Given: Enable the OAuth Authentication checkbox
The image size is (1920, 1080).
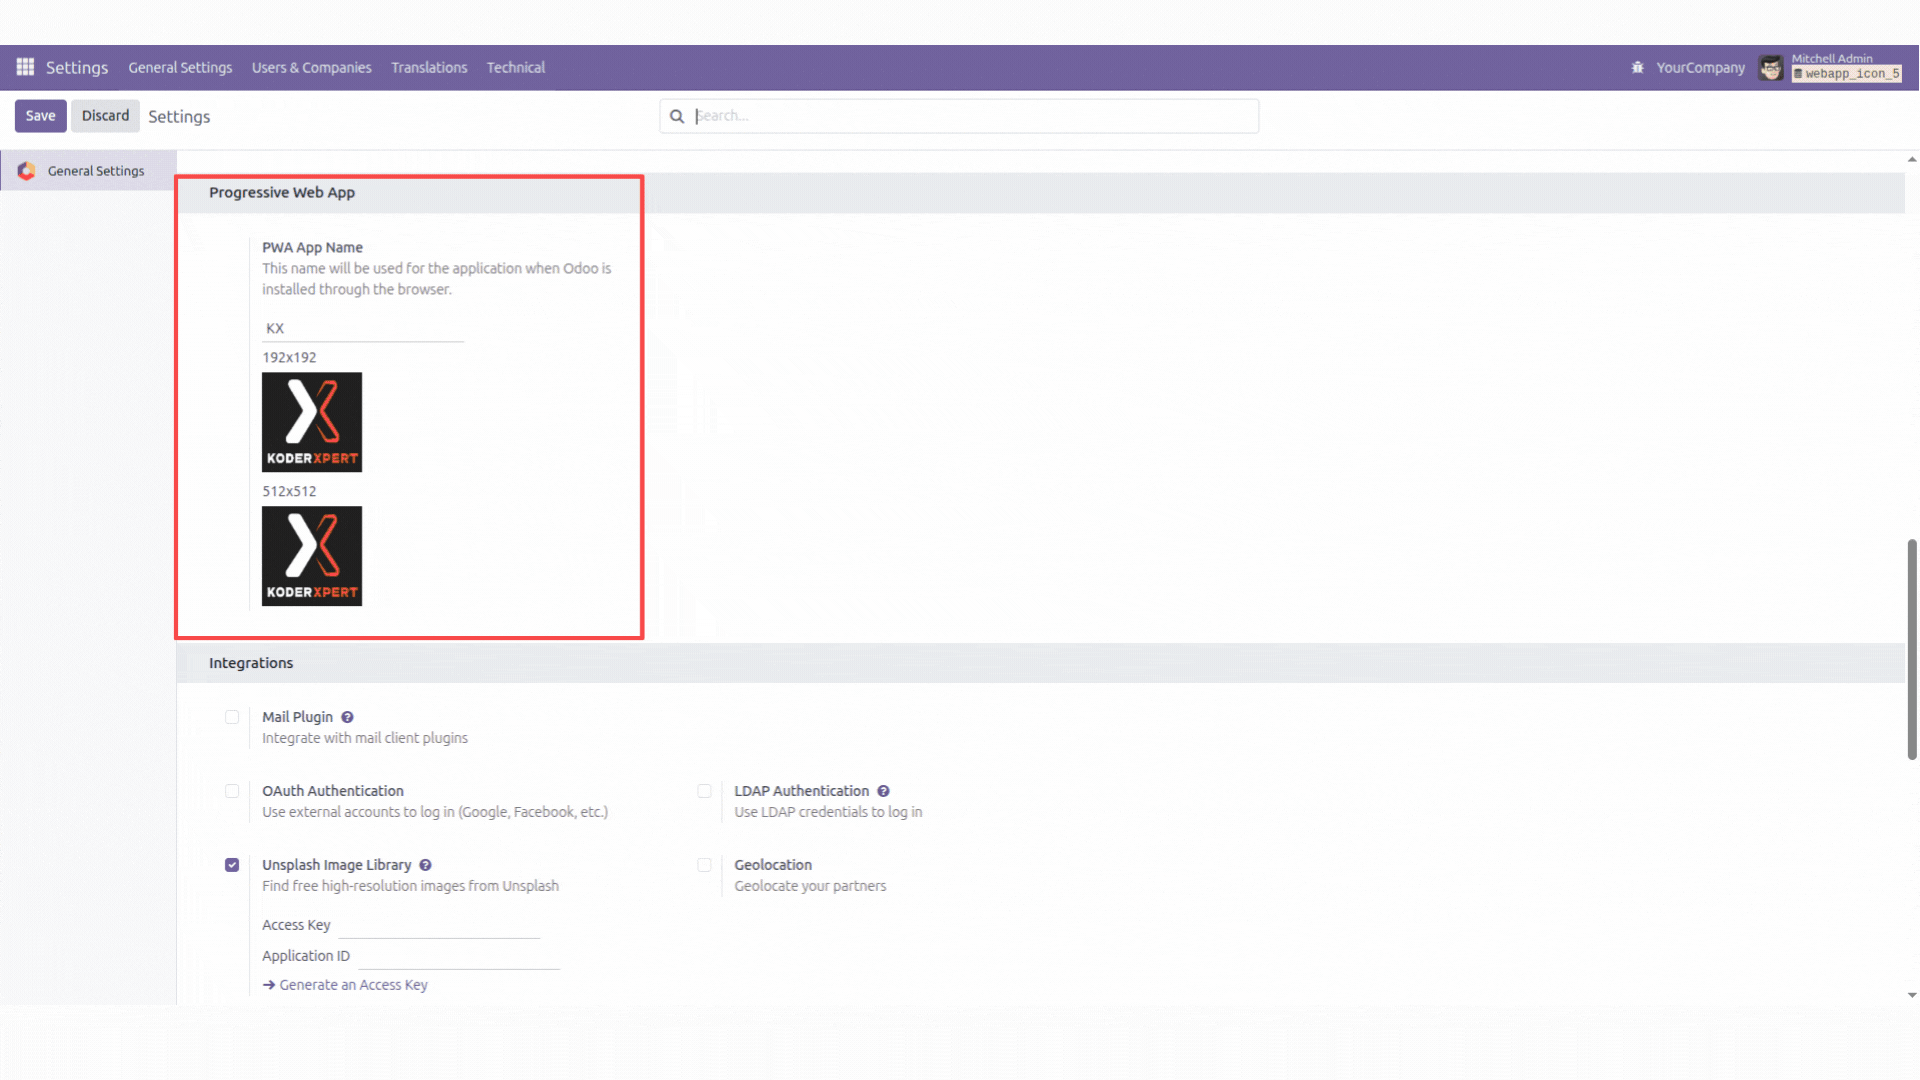Looking at the screenshot, I should point(232,791).
